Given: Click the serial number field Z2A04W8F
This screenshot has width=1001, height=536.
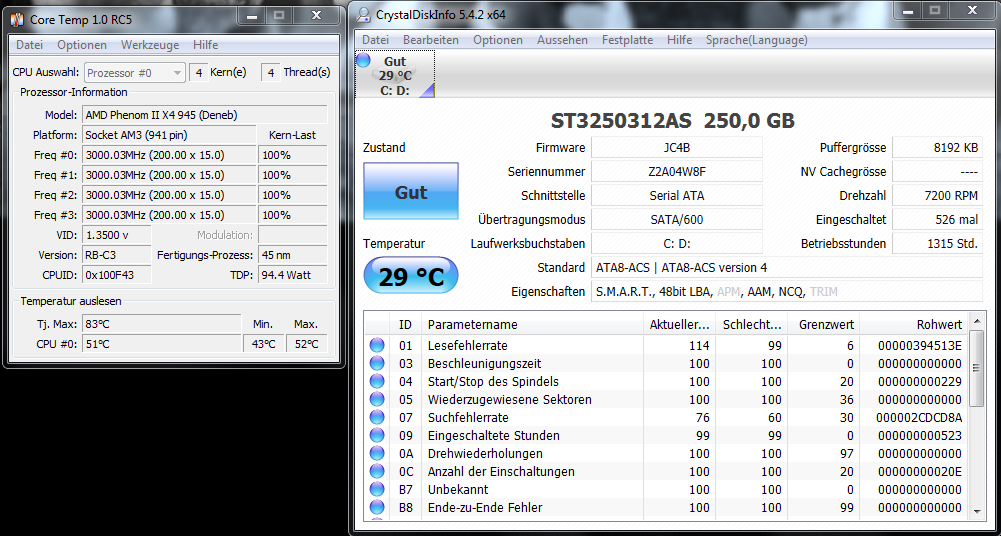Looking at the screenshot, I should [x=677, y=172].
